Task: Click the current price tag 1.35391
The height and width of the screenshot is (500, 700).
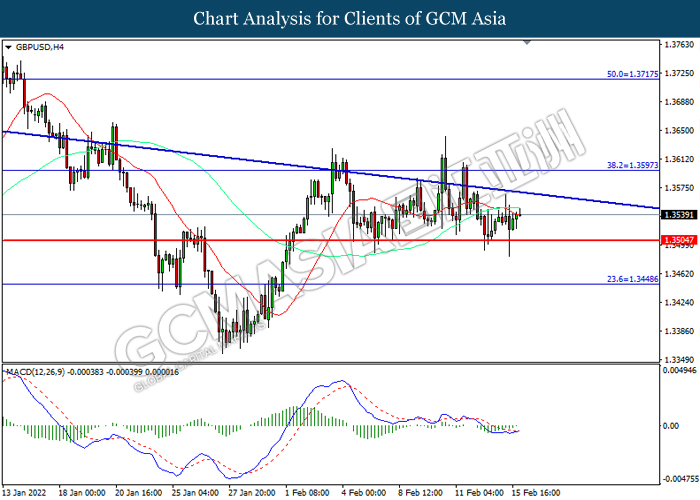Action: pyautogui.click(x=679, y=215)
